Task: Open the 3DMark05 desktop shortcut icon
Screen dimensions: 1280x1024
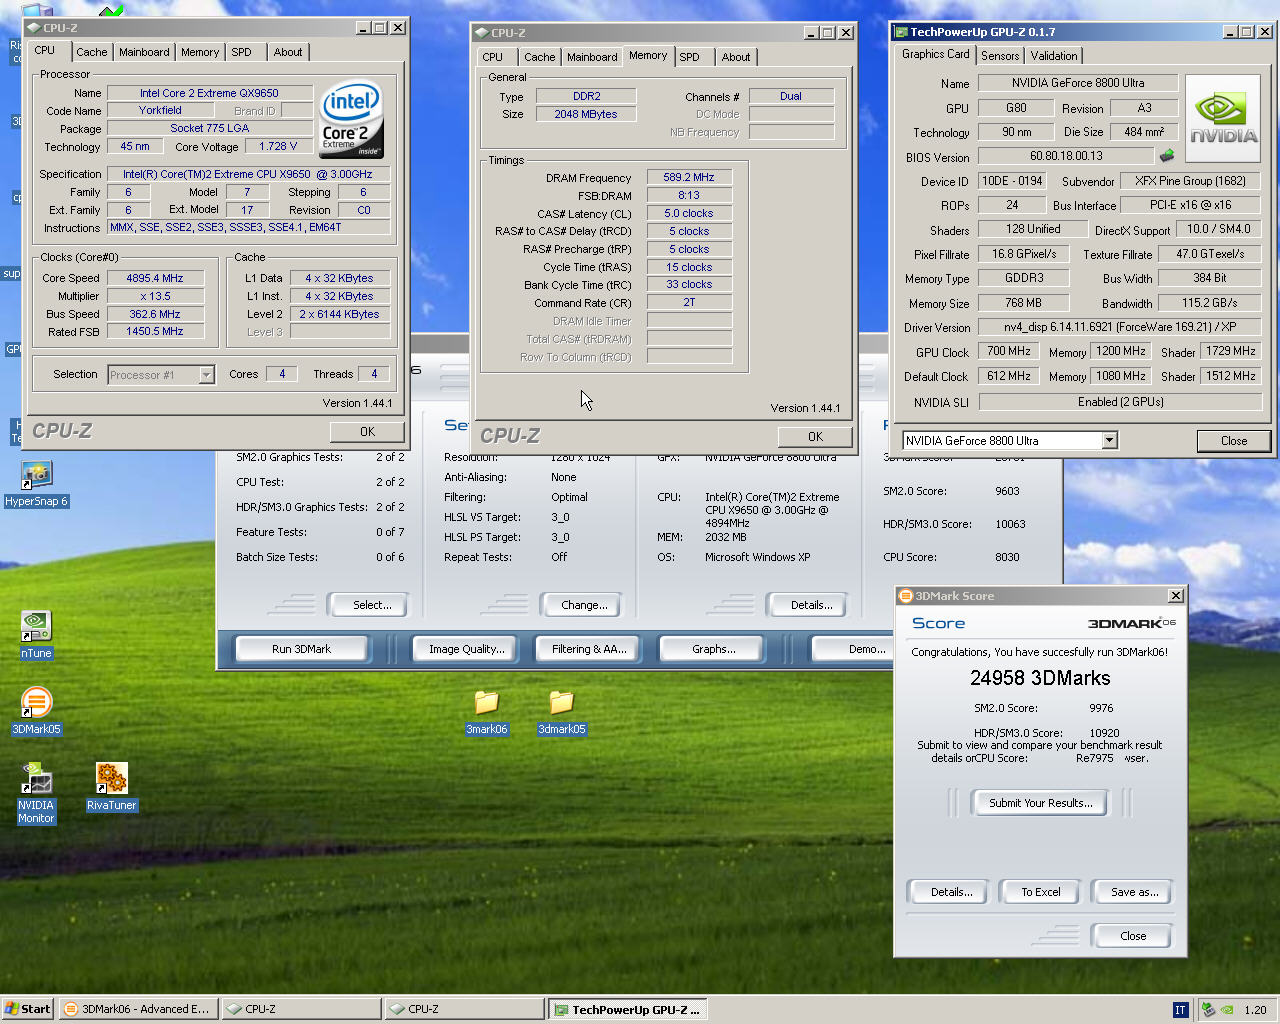Action: point(36,702)
